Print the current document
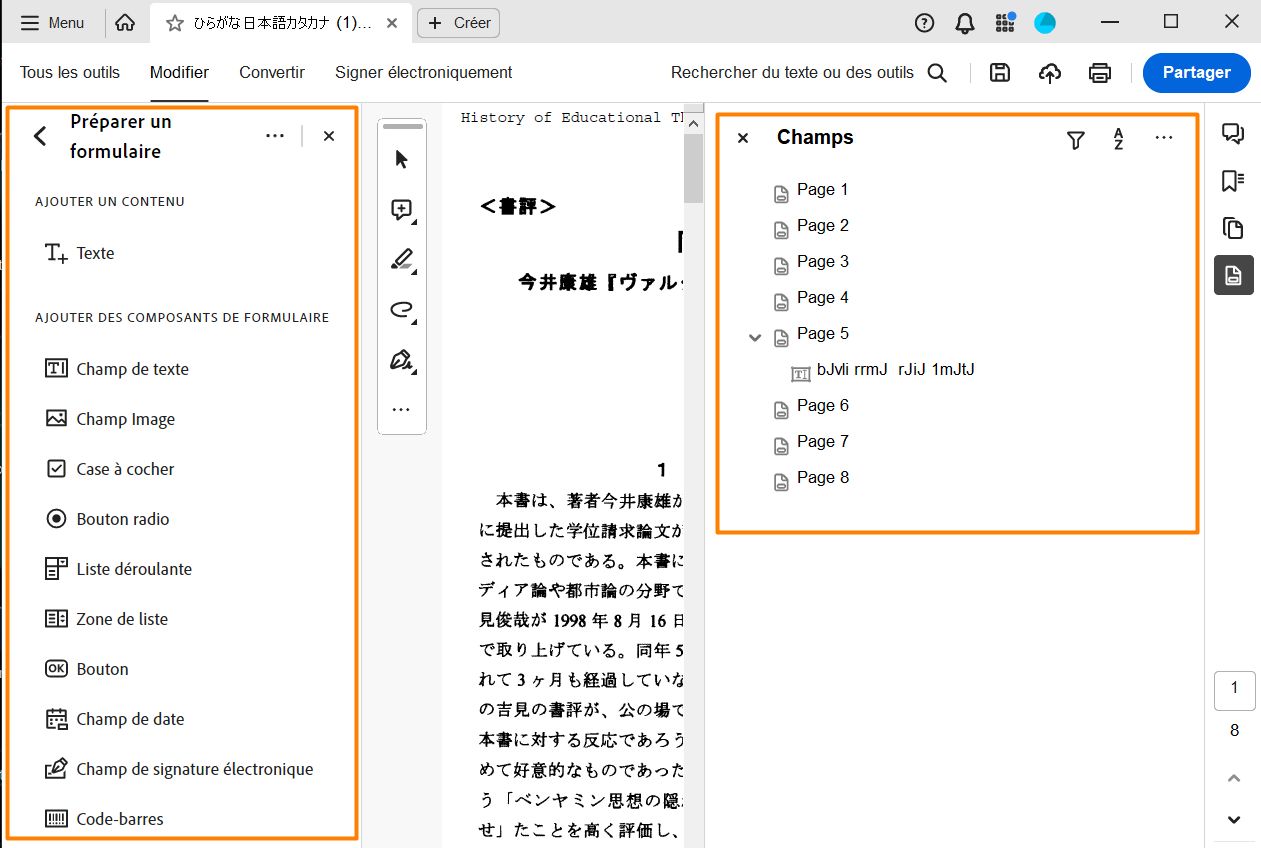 pos(1099,72)
